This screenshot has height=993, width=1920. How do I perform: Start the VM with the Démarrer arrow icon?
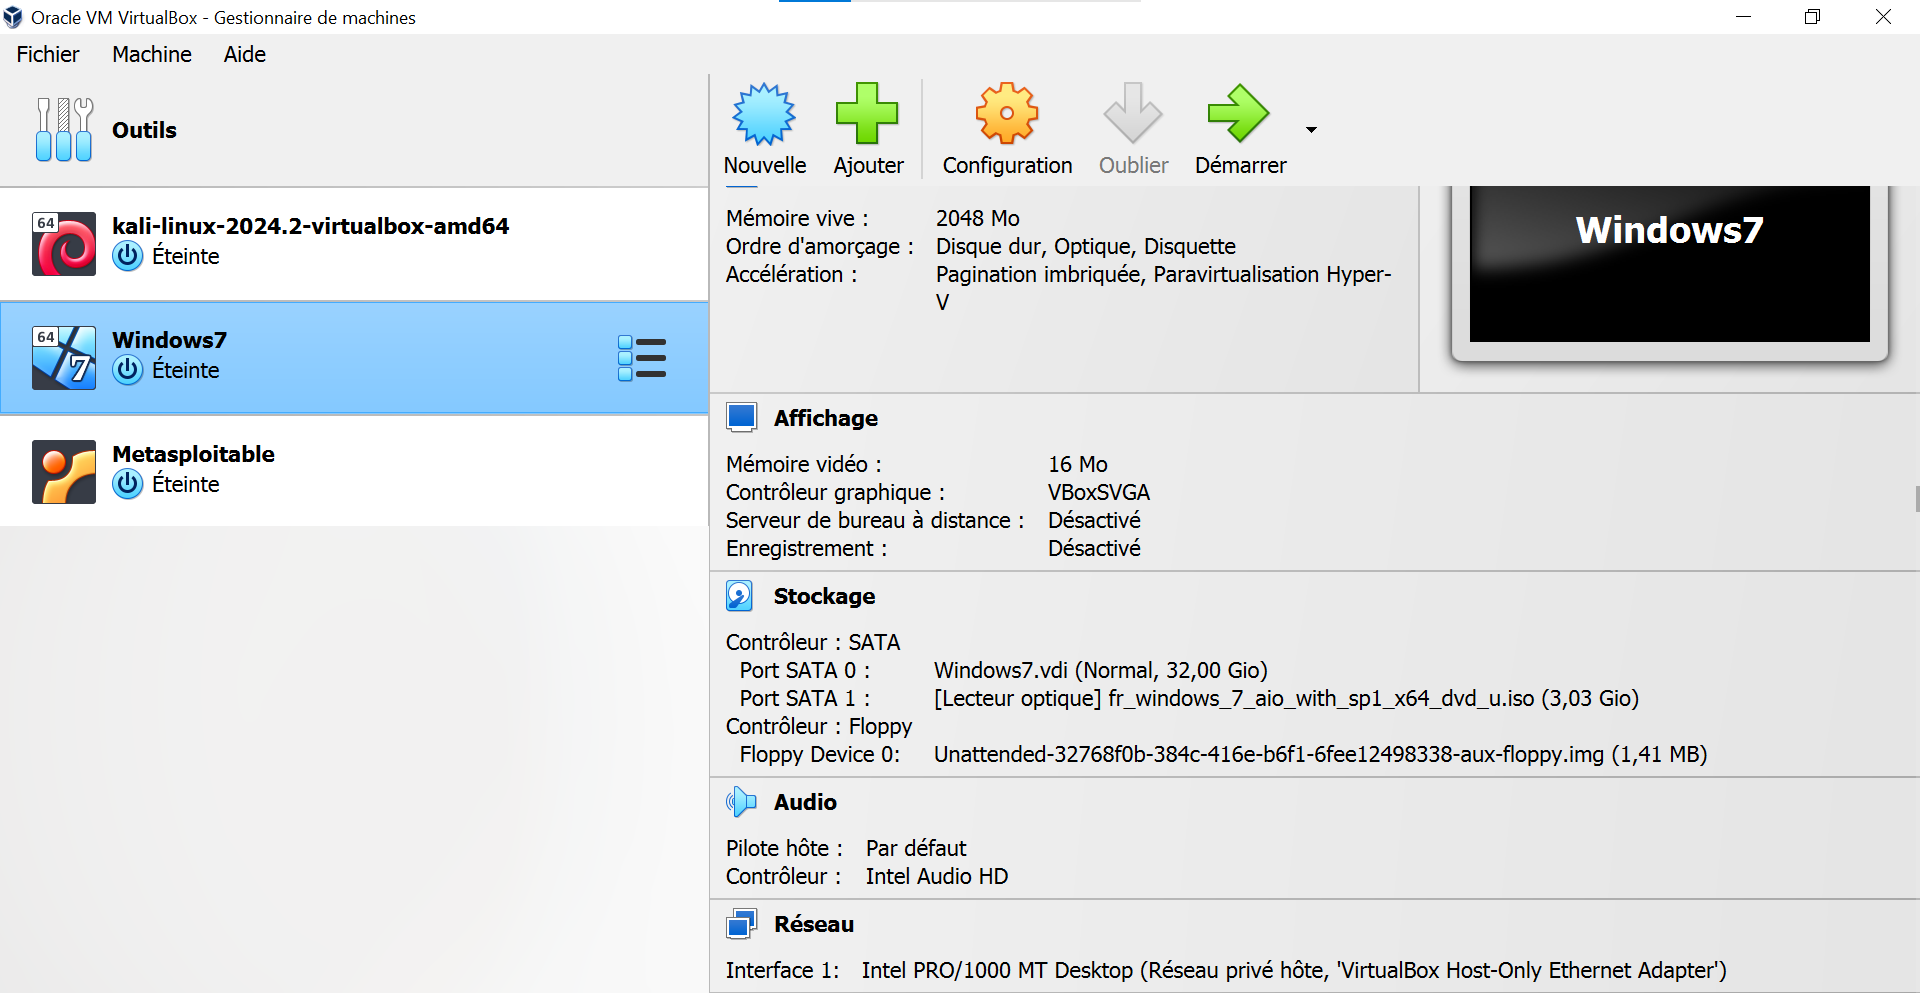tap(1239, 113)
